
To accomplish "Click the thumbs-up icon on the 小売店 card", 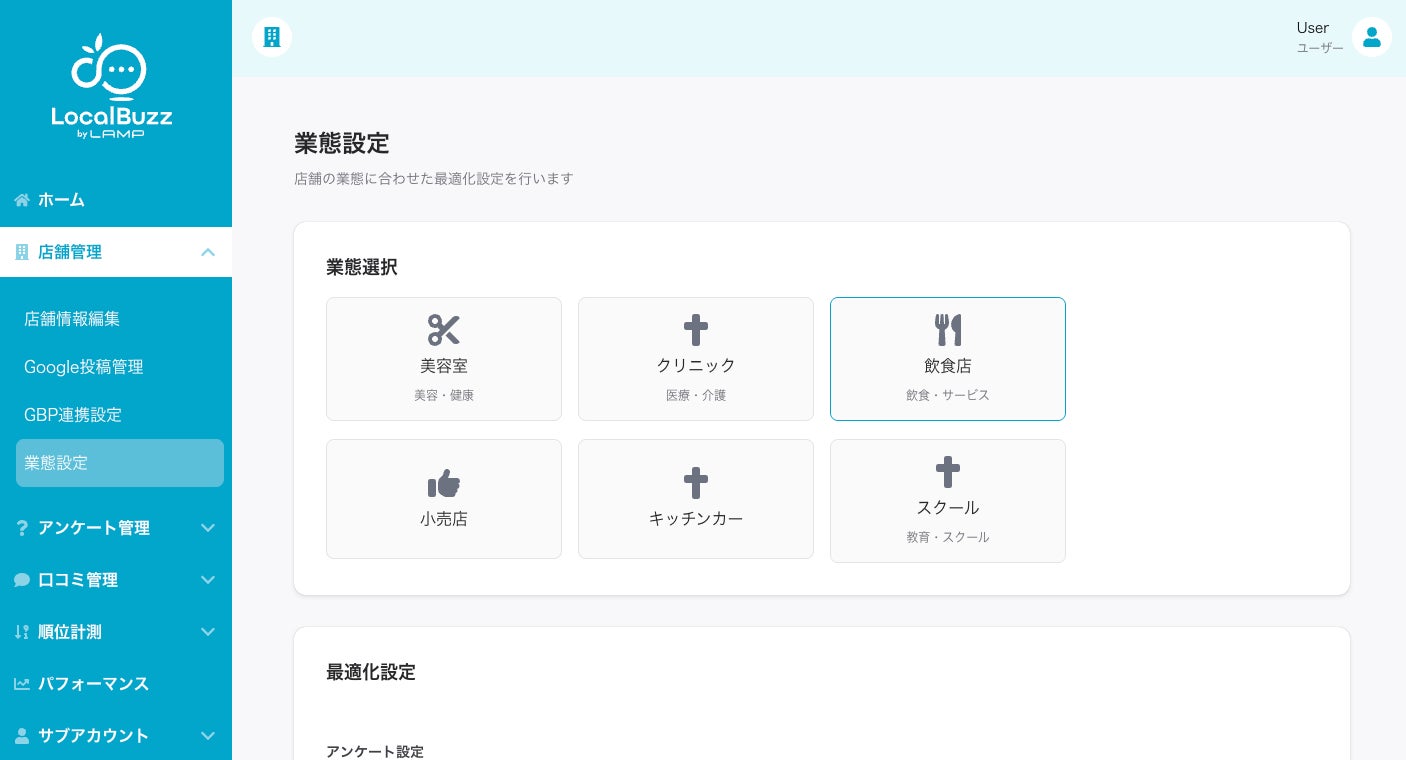I will (x=444, y=484).
